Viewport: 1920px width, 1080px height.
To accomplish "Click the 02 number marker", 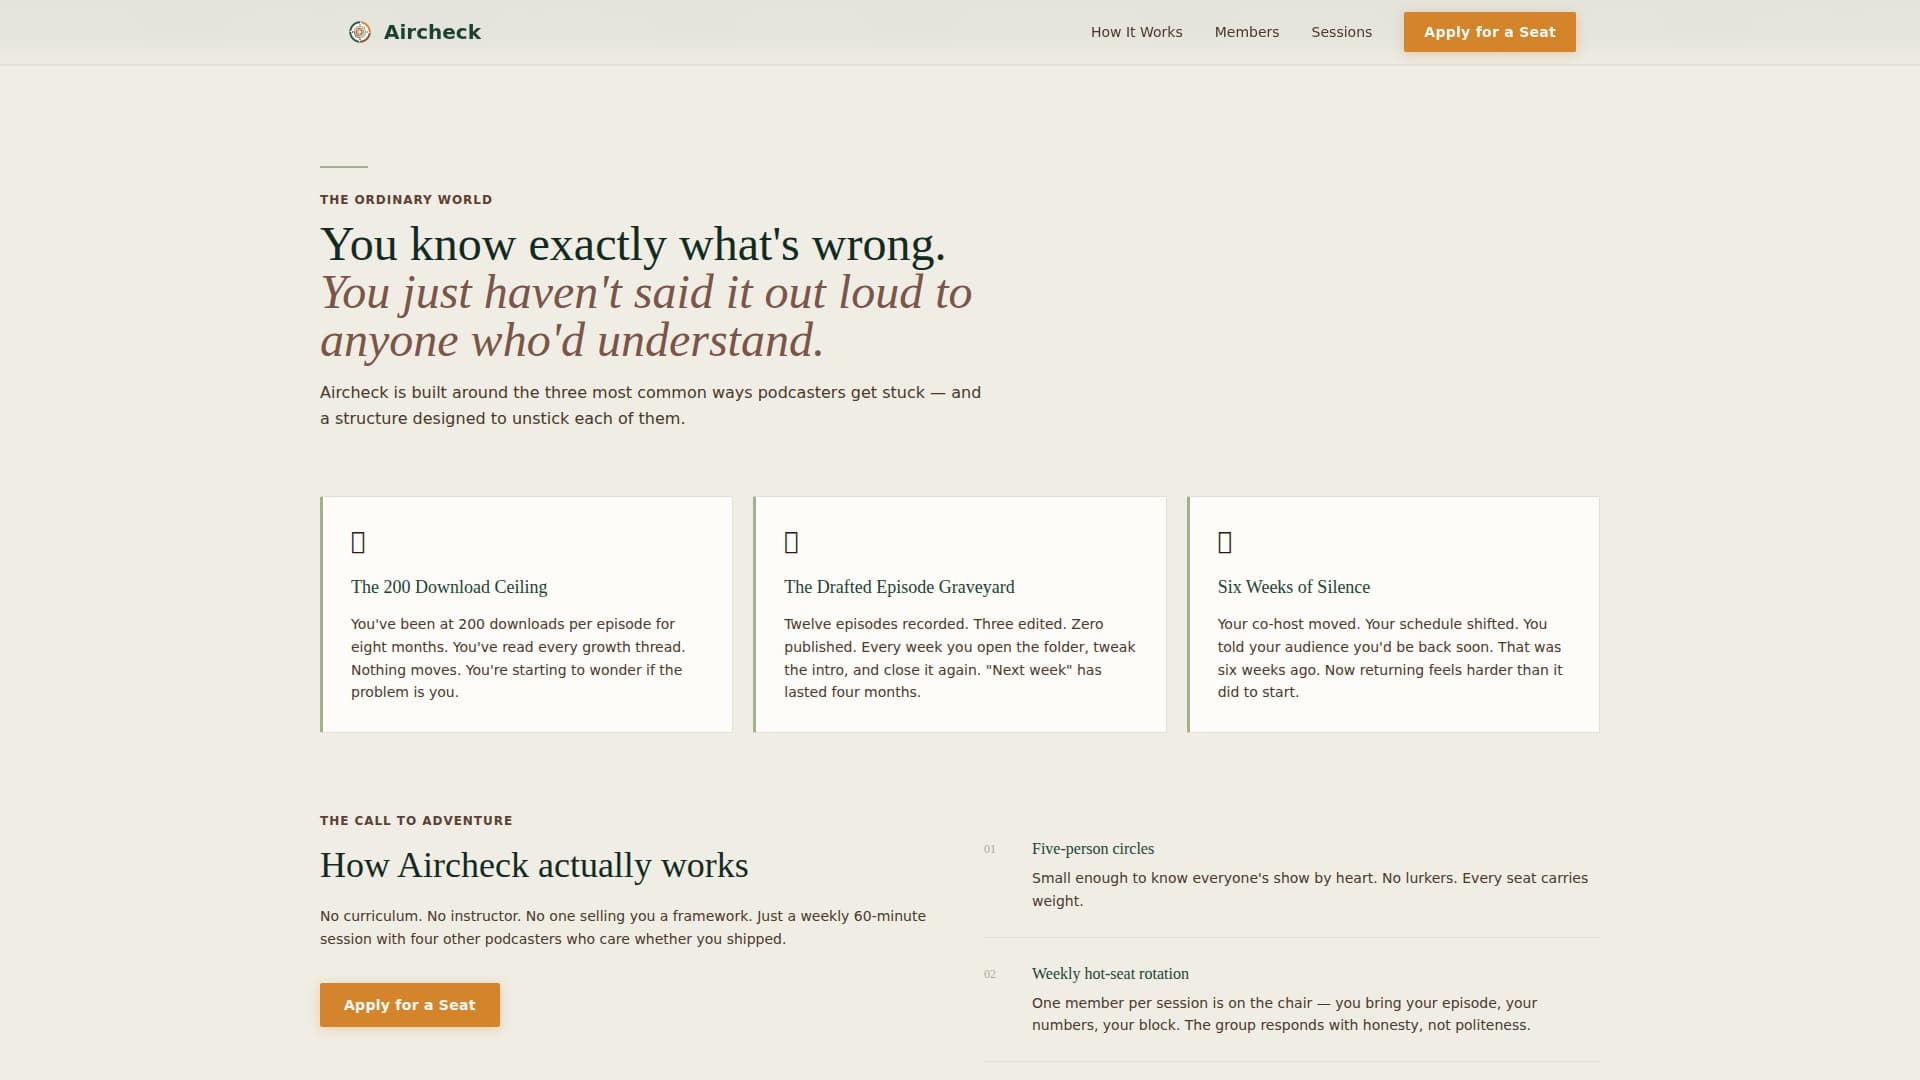I will coord(990,974).
